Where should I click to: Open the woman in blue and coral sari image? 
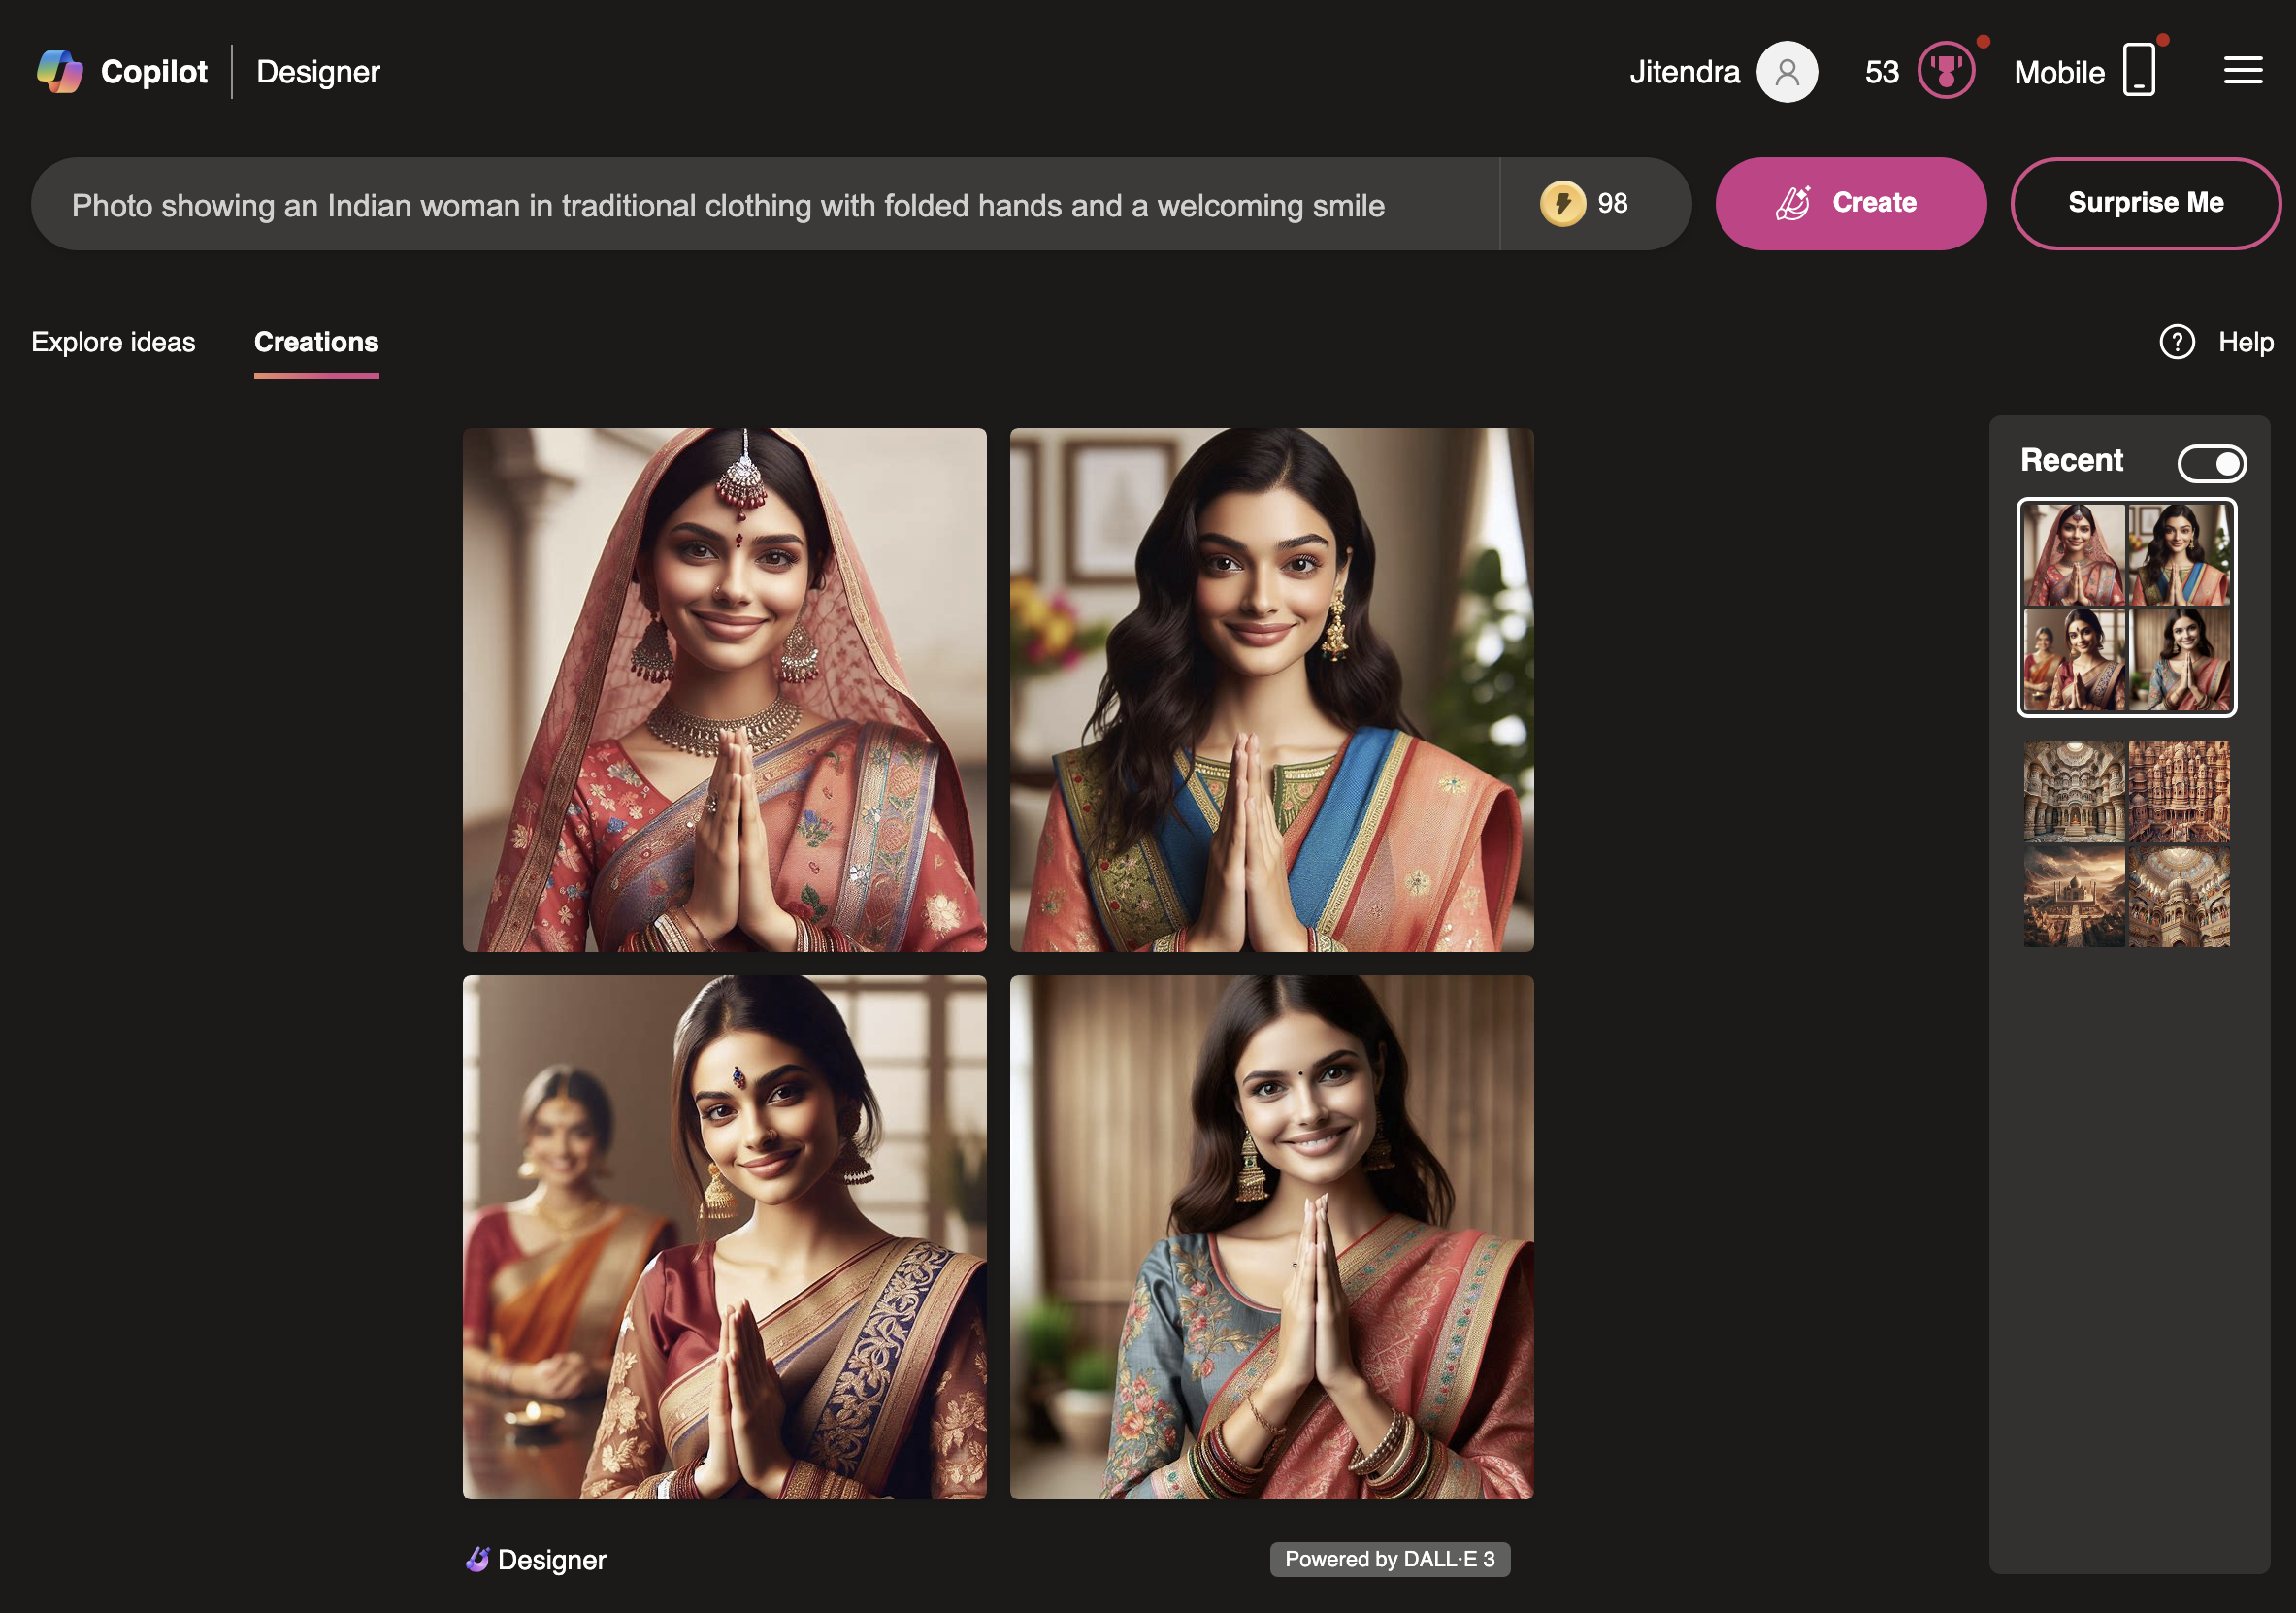[1271, 690]
